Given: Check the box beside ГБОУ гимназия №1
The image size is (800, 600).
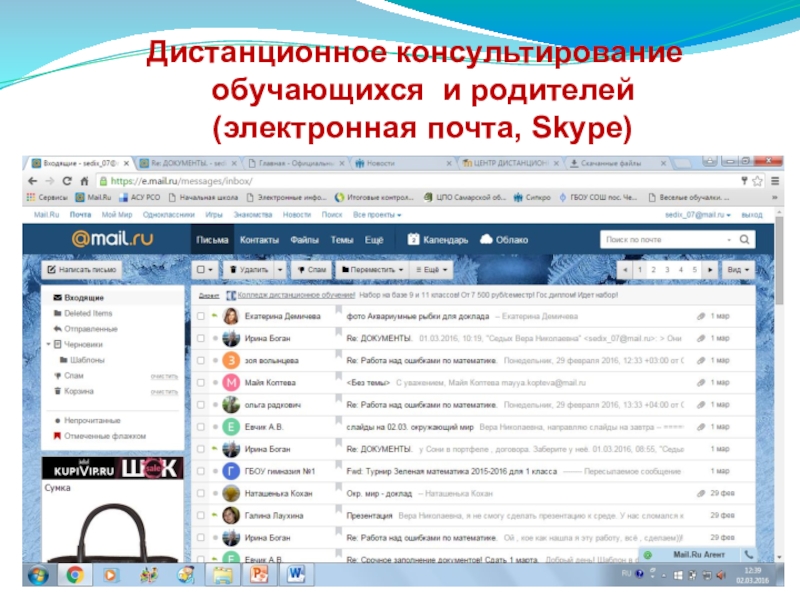Looking at the screenshot, I should click(200, 471).
